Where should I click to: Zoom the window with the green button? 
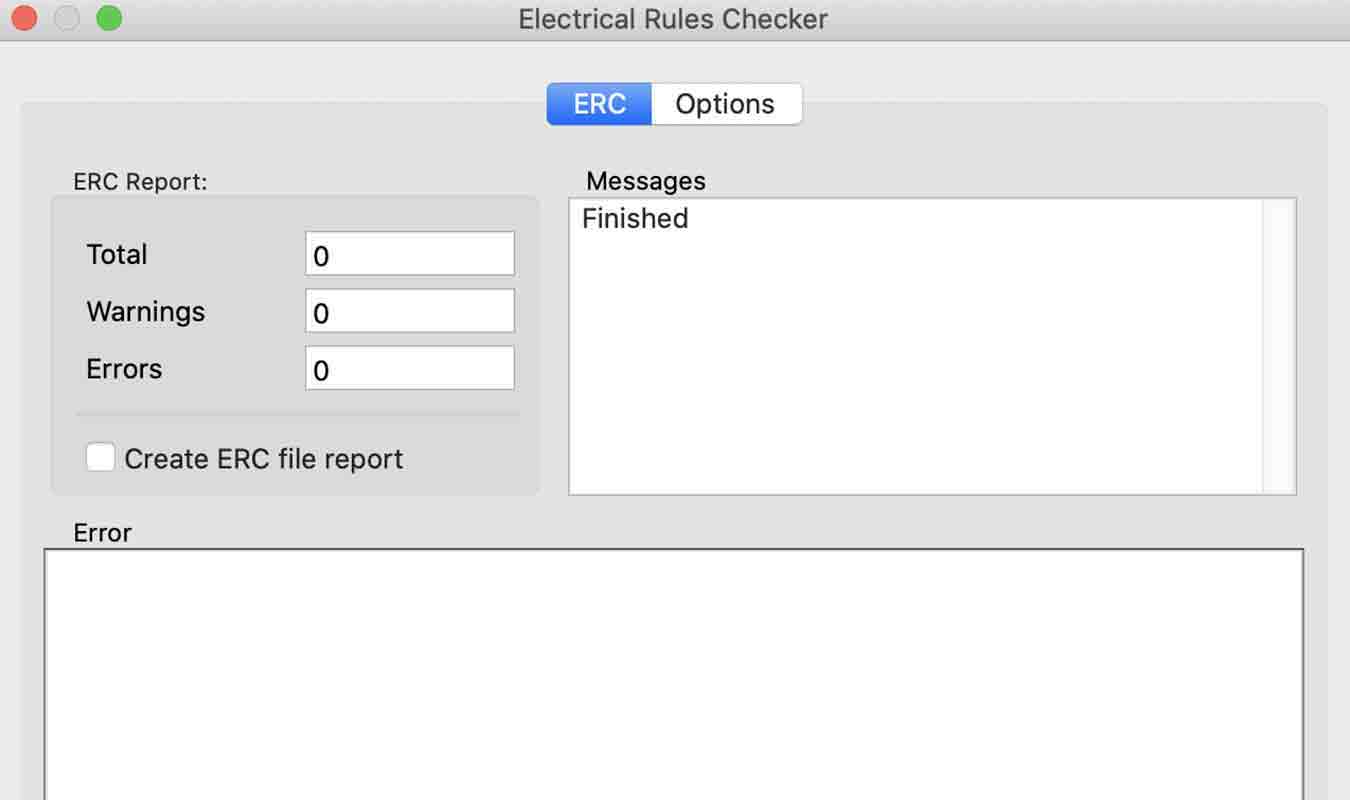(108, 18)
